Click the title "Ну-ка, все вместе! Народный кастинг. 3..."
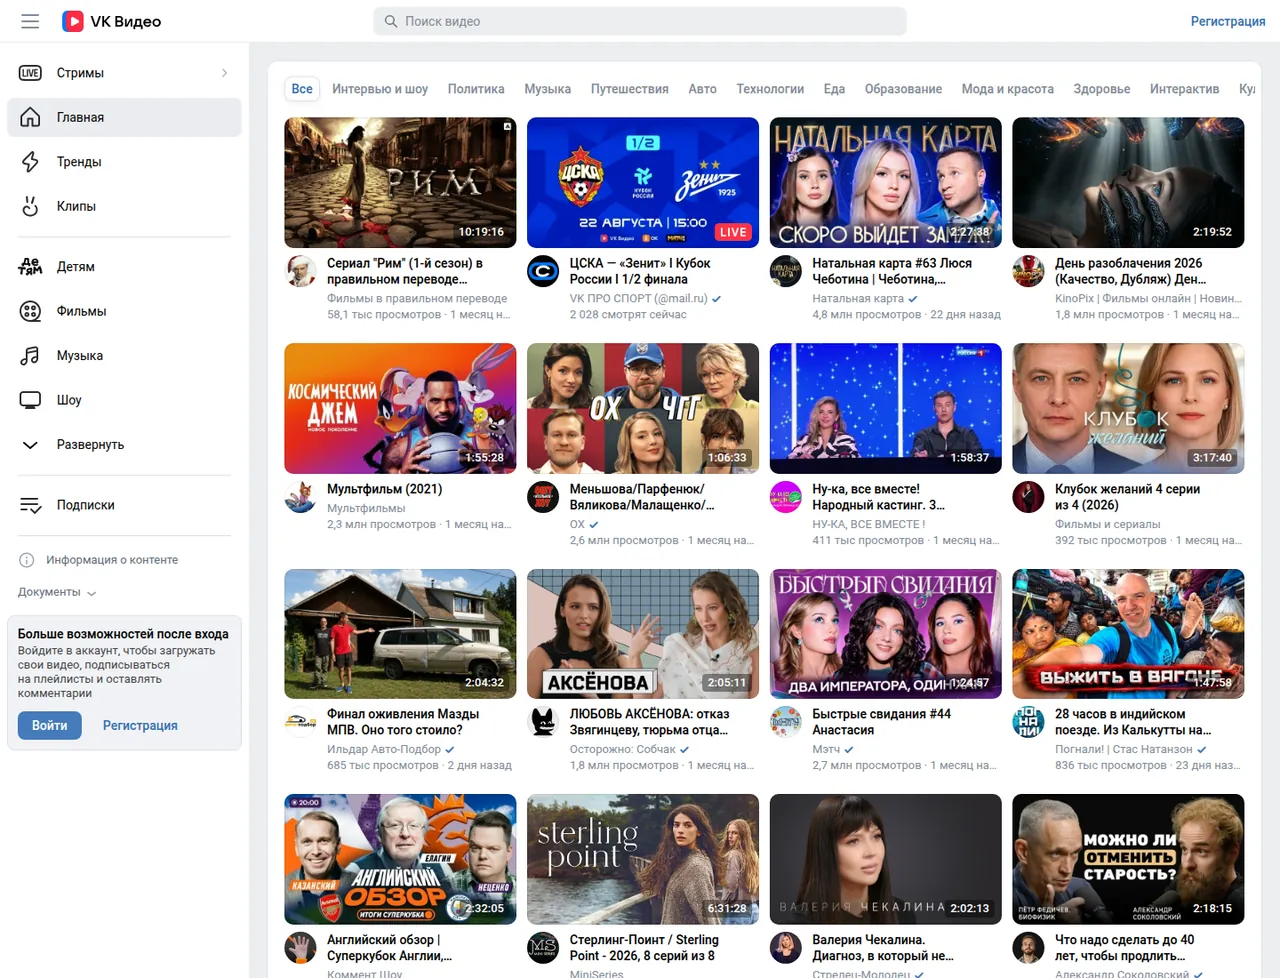1280x978 pixels. (878, 497)
